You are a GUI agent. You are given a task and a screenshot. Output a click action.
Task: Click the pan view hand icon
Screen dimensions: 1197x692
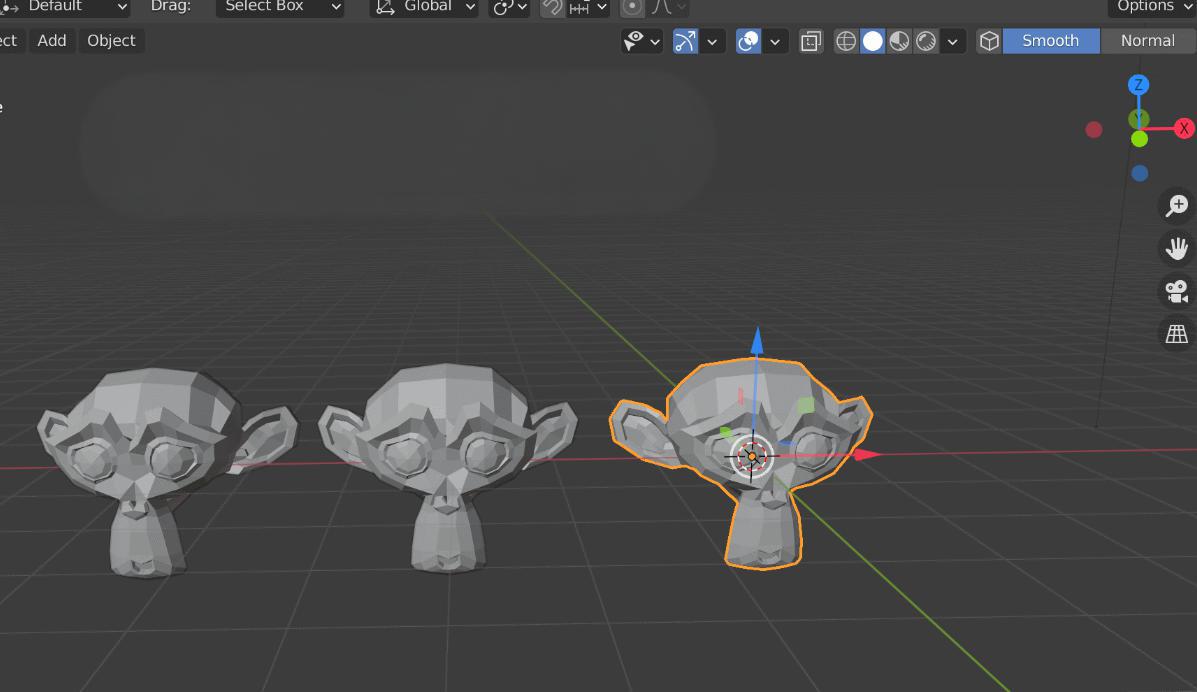coord(1177,248)
